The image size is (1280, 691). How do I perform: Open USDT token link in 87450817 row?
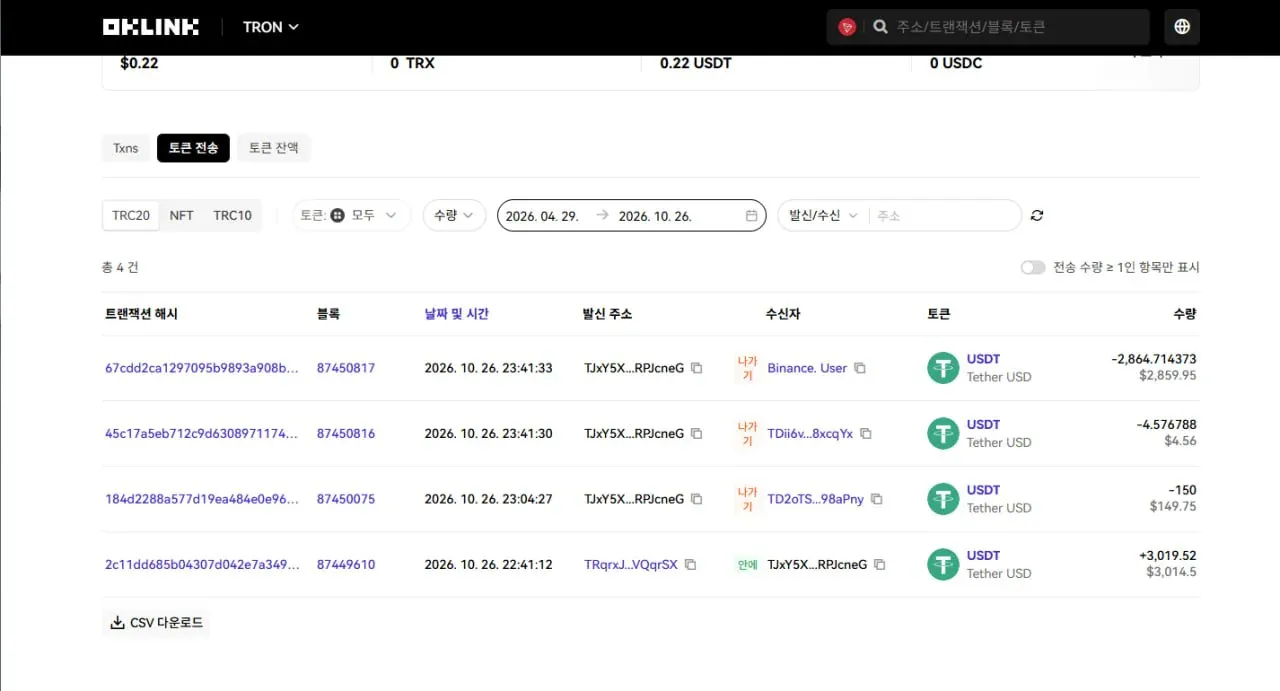click(983, 359)
